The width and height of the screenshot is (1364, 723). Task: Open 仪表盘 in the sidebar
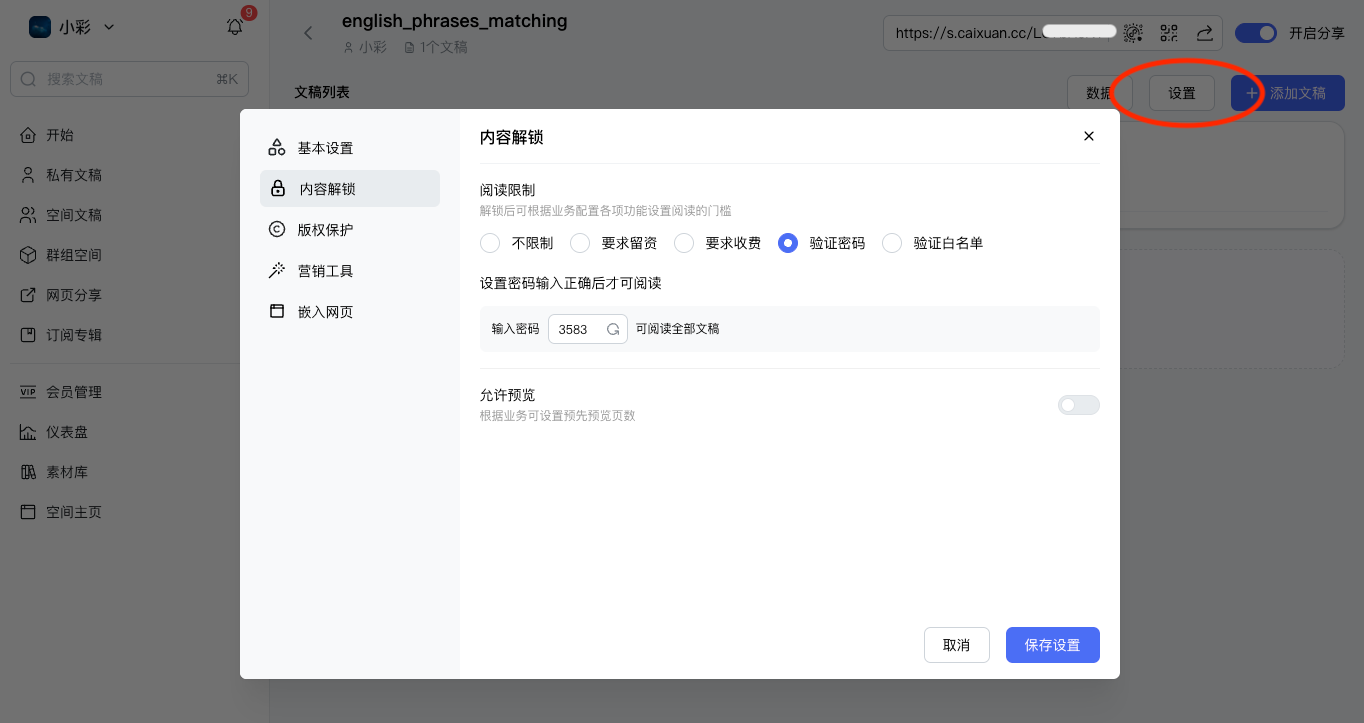point(67,432)
